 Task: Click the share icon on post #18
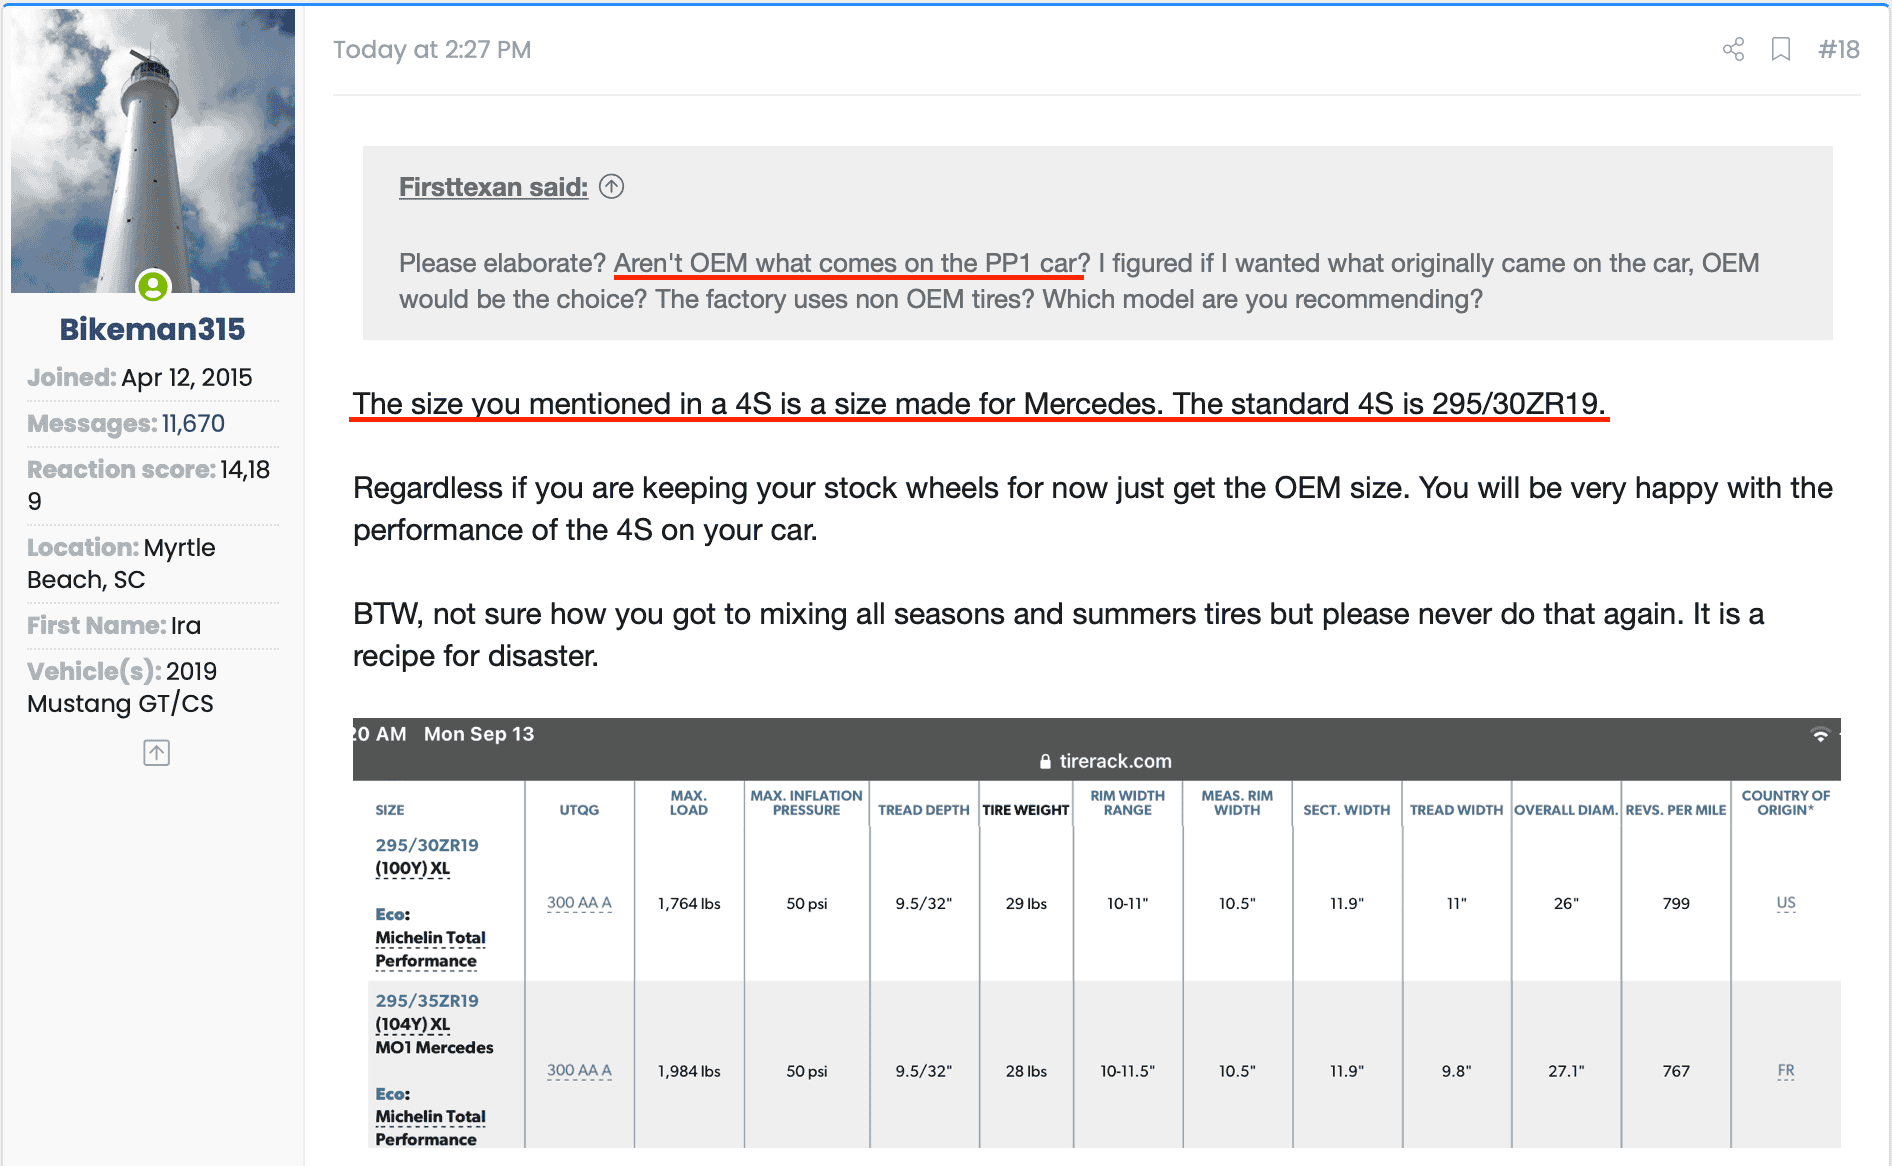tap(1733, 49)
